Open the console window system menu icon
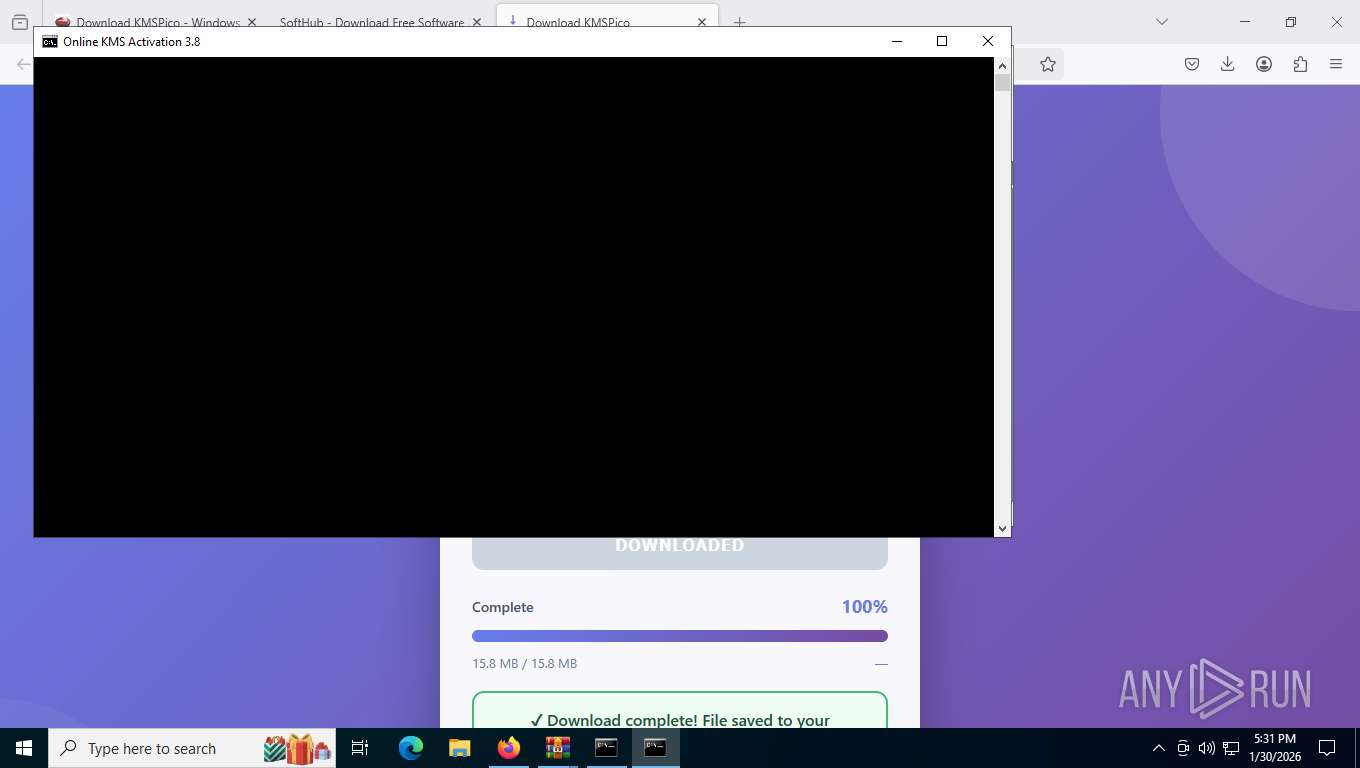This screenshot has width=1360, height=768. (x=49, y=41)
